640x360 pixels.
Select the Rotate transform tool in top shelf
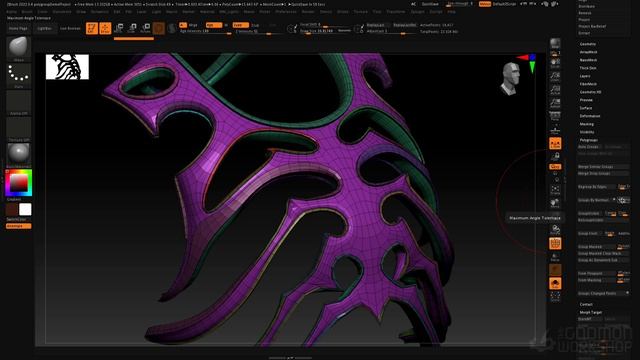pyautogui.click(x=145, y=28)
